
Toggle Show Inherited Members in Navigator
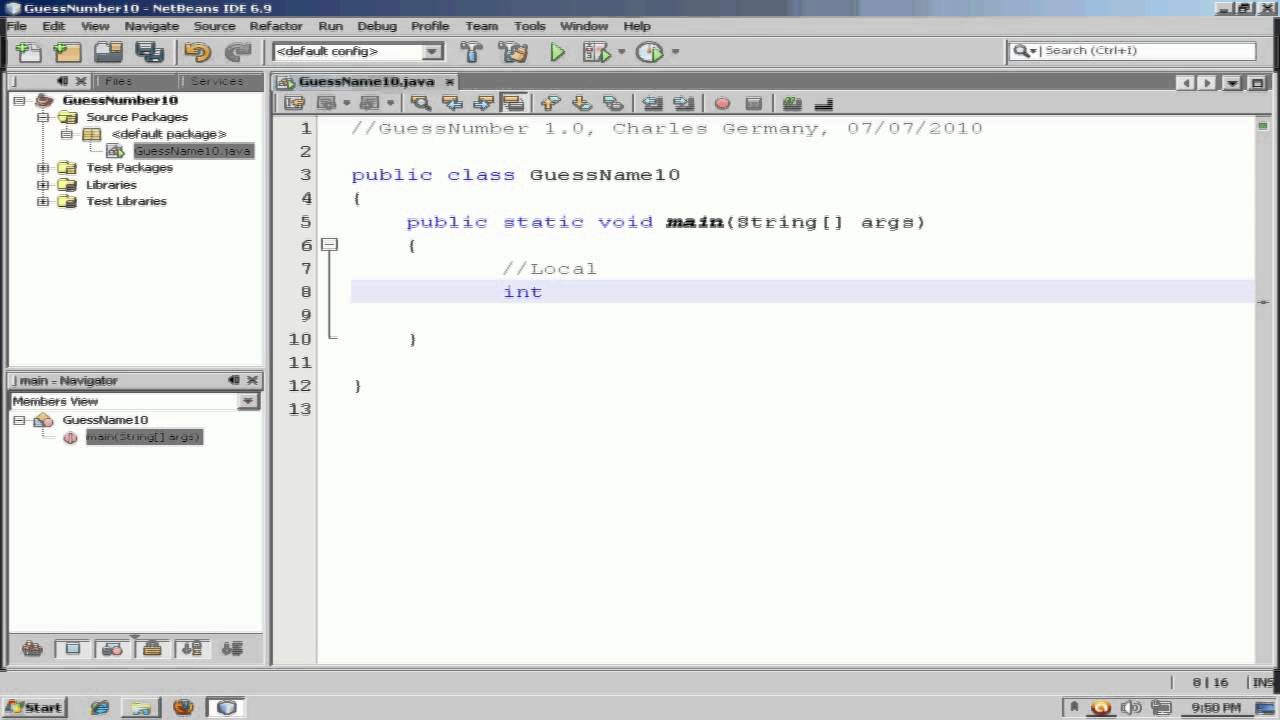click(32, 649)
